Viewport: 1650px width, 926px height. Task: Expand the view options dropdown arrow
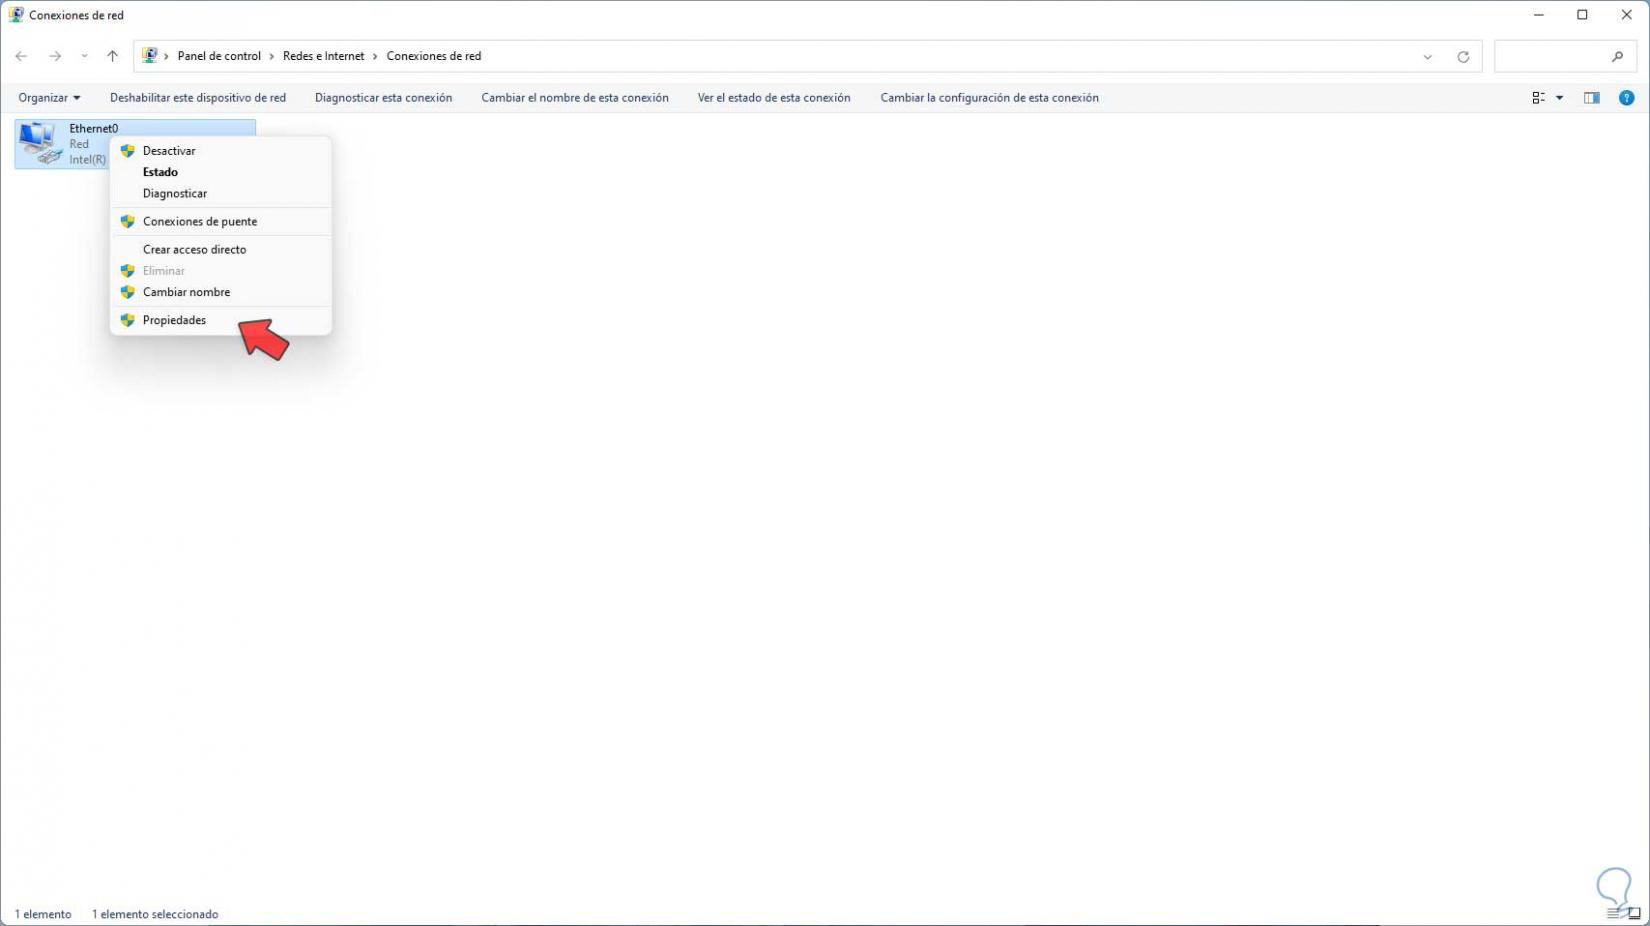[1560, 98]
